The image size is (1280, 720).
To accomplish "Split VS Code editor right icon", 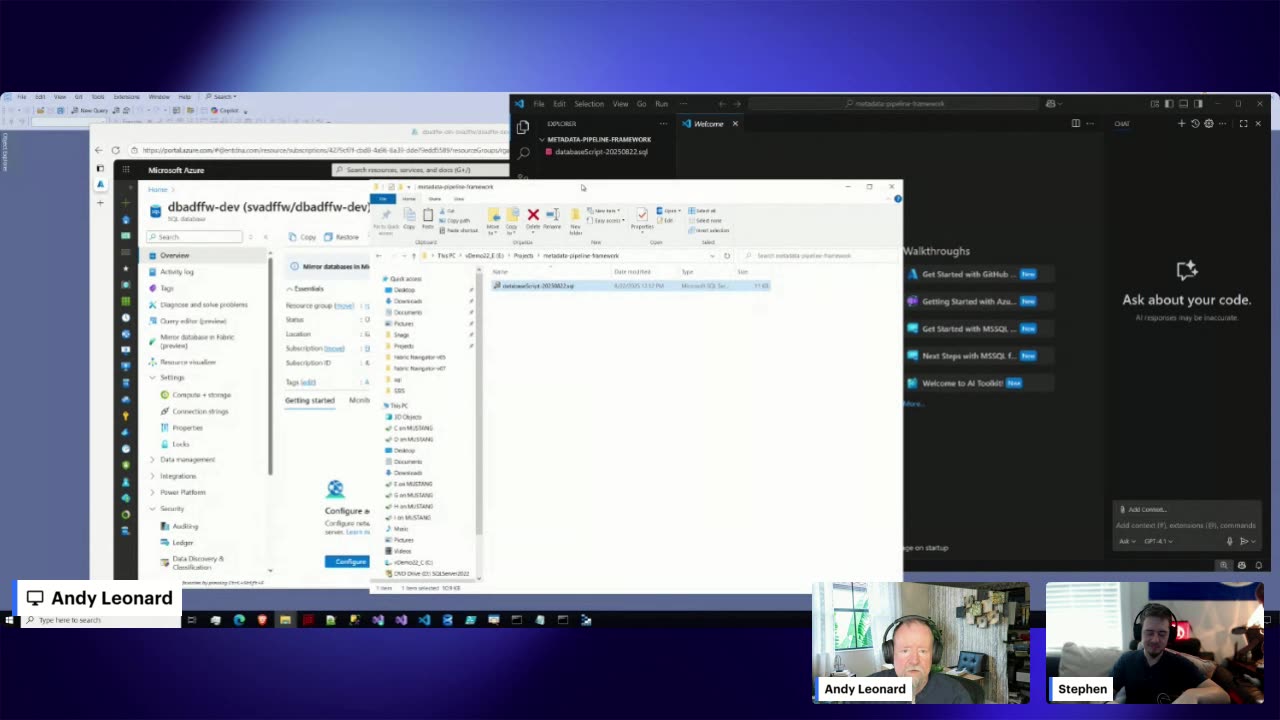I will point(1076,124).
